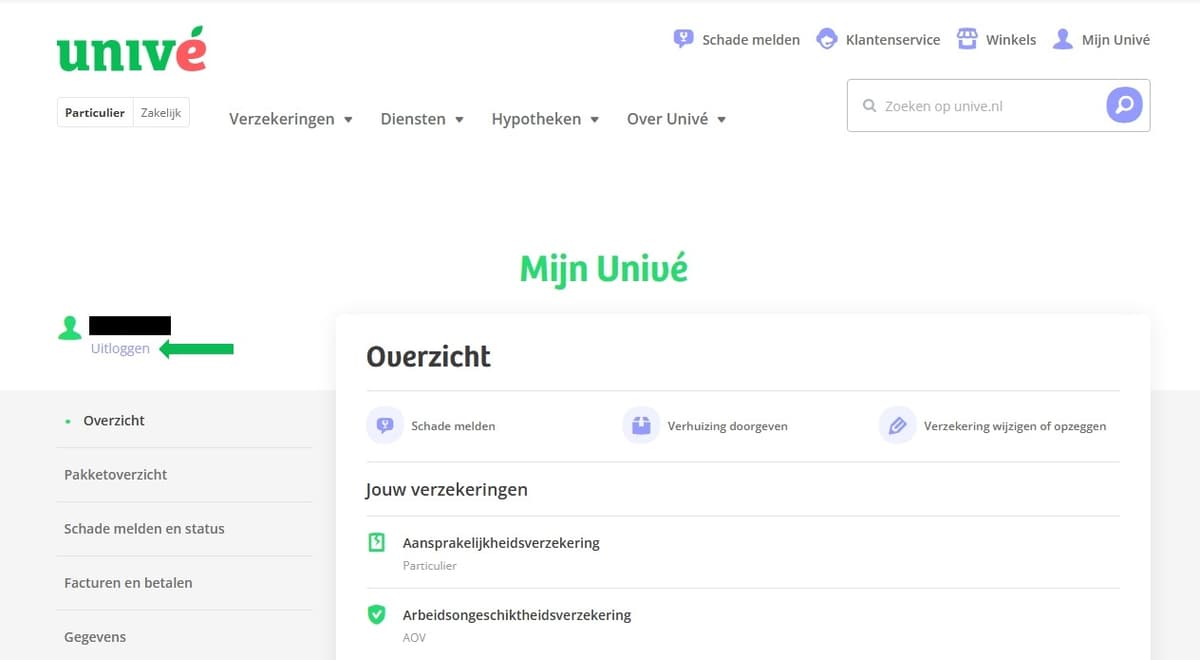Open Facturen en betalen in sidebar
Image resolution: width=1200 pixels, height=660 pixels.
[x=128, y=583]
